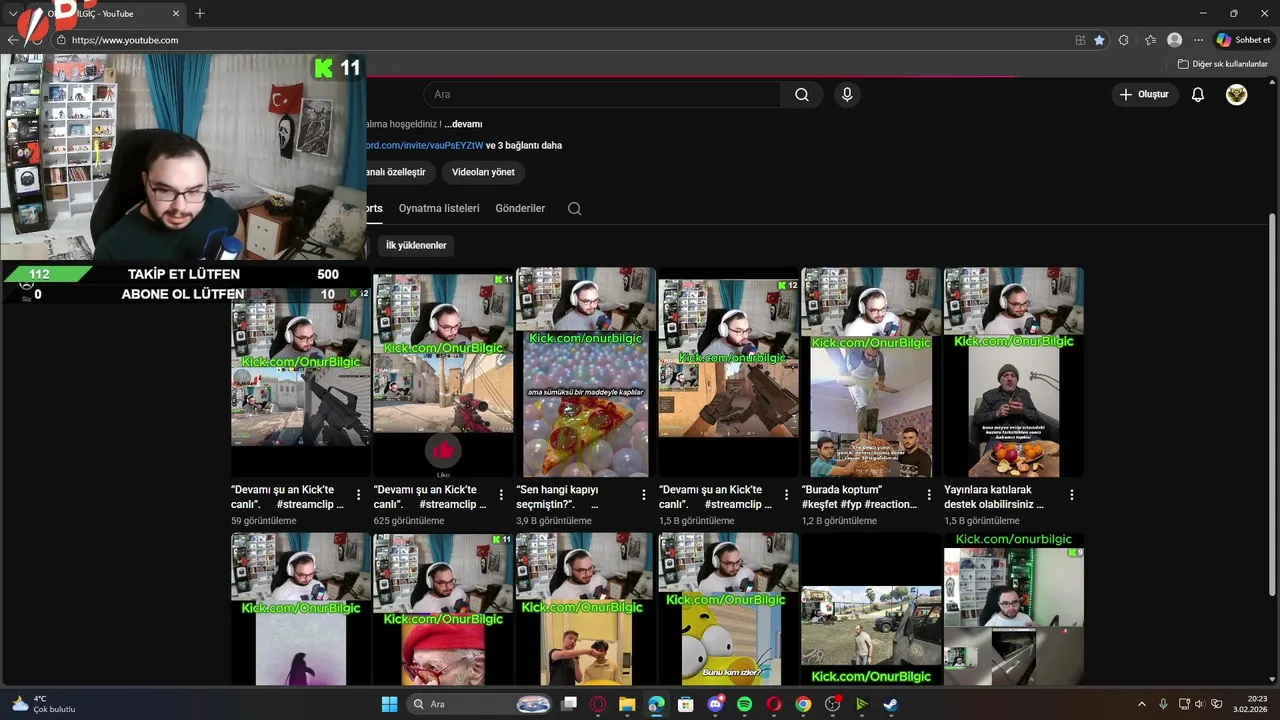Open the short thumbnail with red Like thumbs-up
This screenshot has height=720, width=1280.
coord(443,372)
